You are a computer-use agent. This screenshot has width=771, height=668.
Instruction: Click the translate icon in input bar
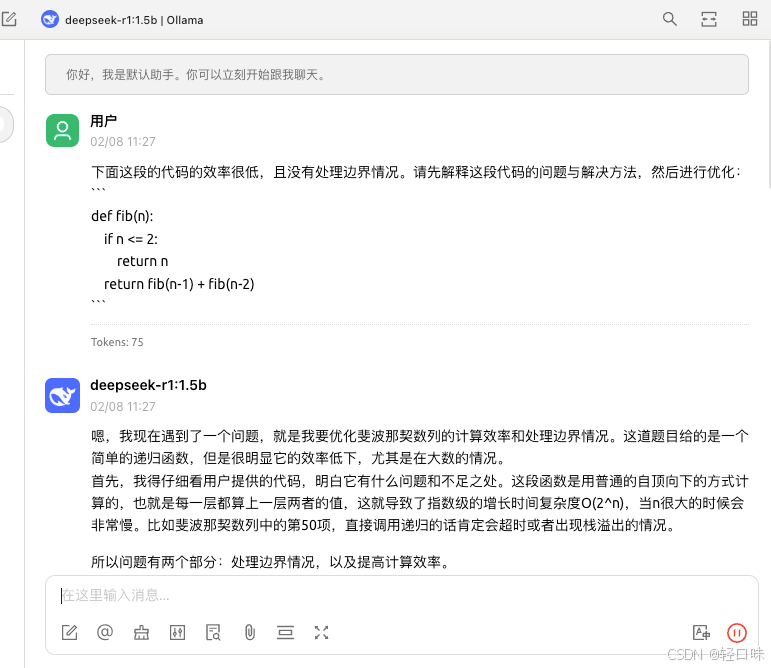click(701, 632)
